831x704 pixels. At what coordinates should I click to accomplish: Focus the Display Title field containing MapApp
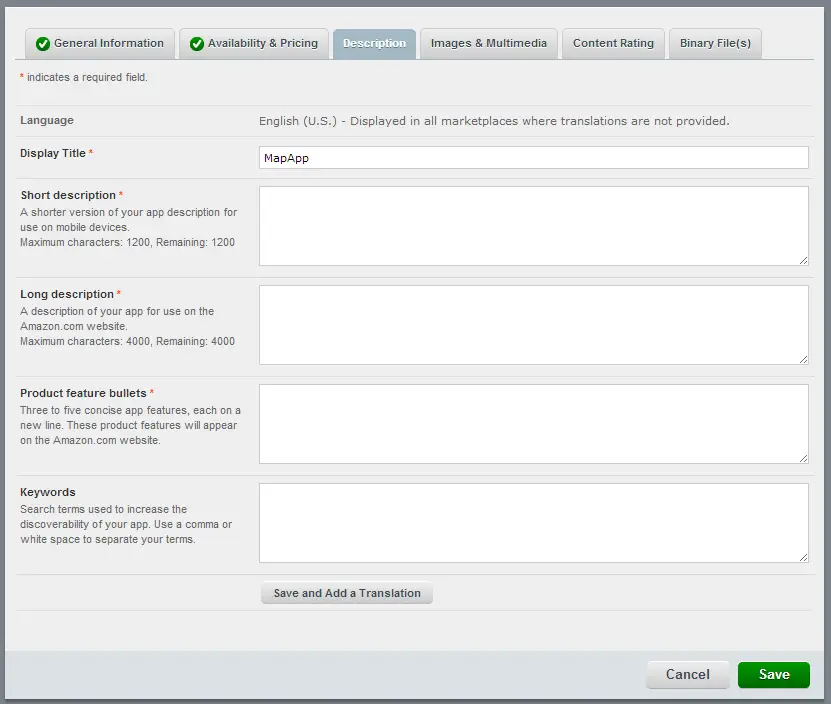tap(533, 158)
